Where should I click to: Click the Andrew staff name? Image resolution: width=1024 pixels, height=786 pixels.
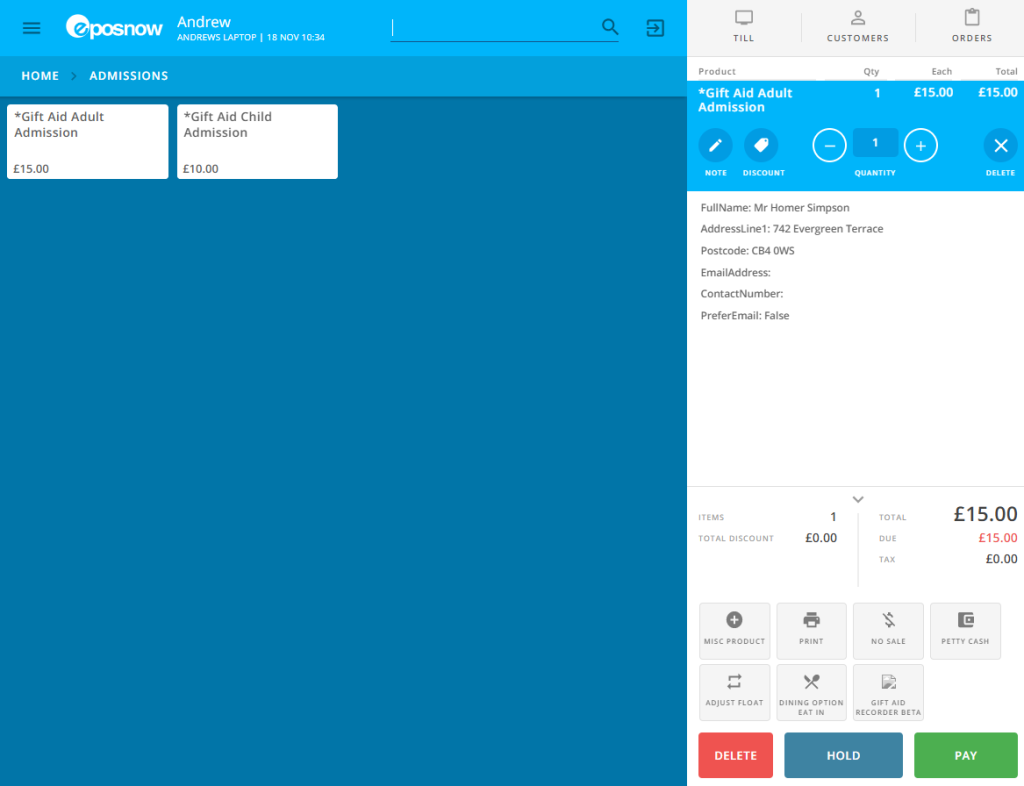(x=204, y=22)
